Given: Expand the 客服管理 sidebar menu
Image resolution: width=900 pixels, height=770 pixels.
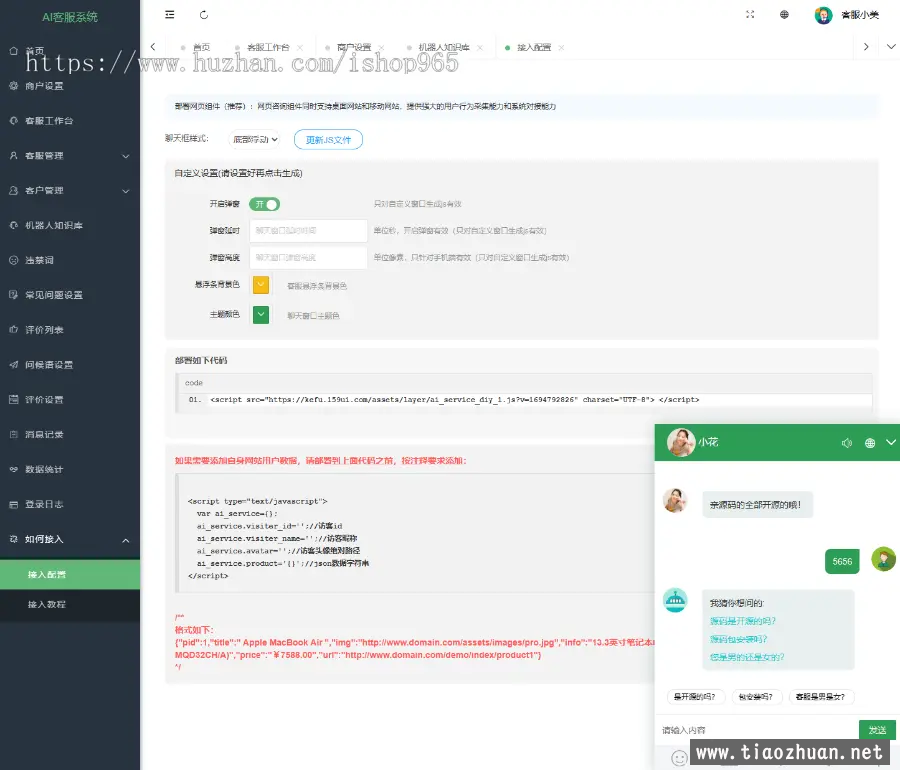Looking at the screenshot, I should [69, 156].
